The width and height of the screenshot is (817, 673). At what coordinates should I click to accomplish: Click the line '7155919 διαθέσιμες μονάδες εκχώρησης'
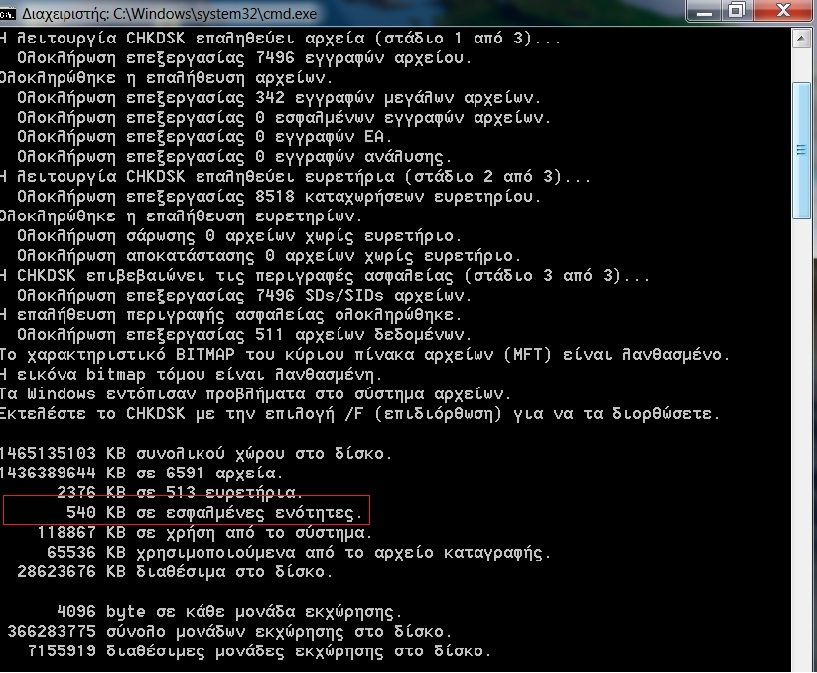(259, 652)
